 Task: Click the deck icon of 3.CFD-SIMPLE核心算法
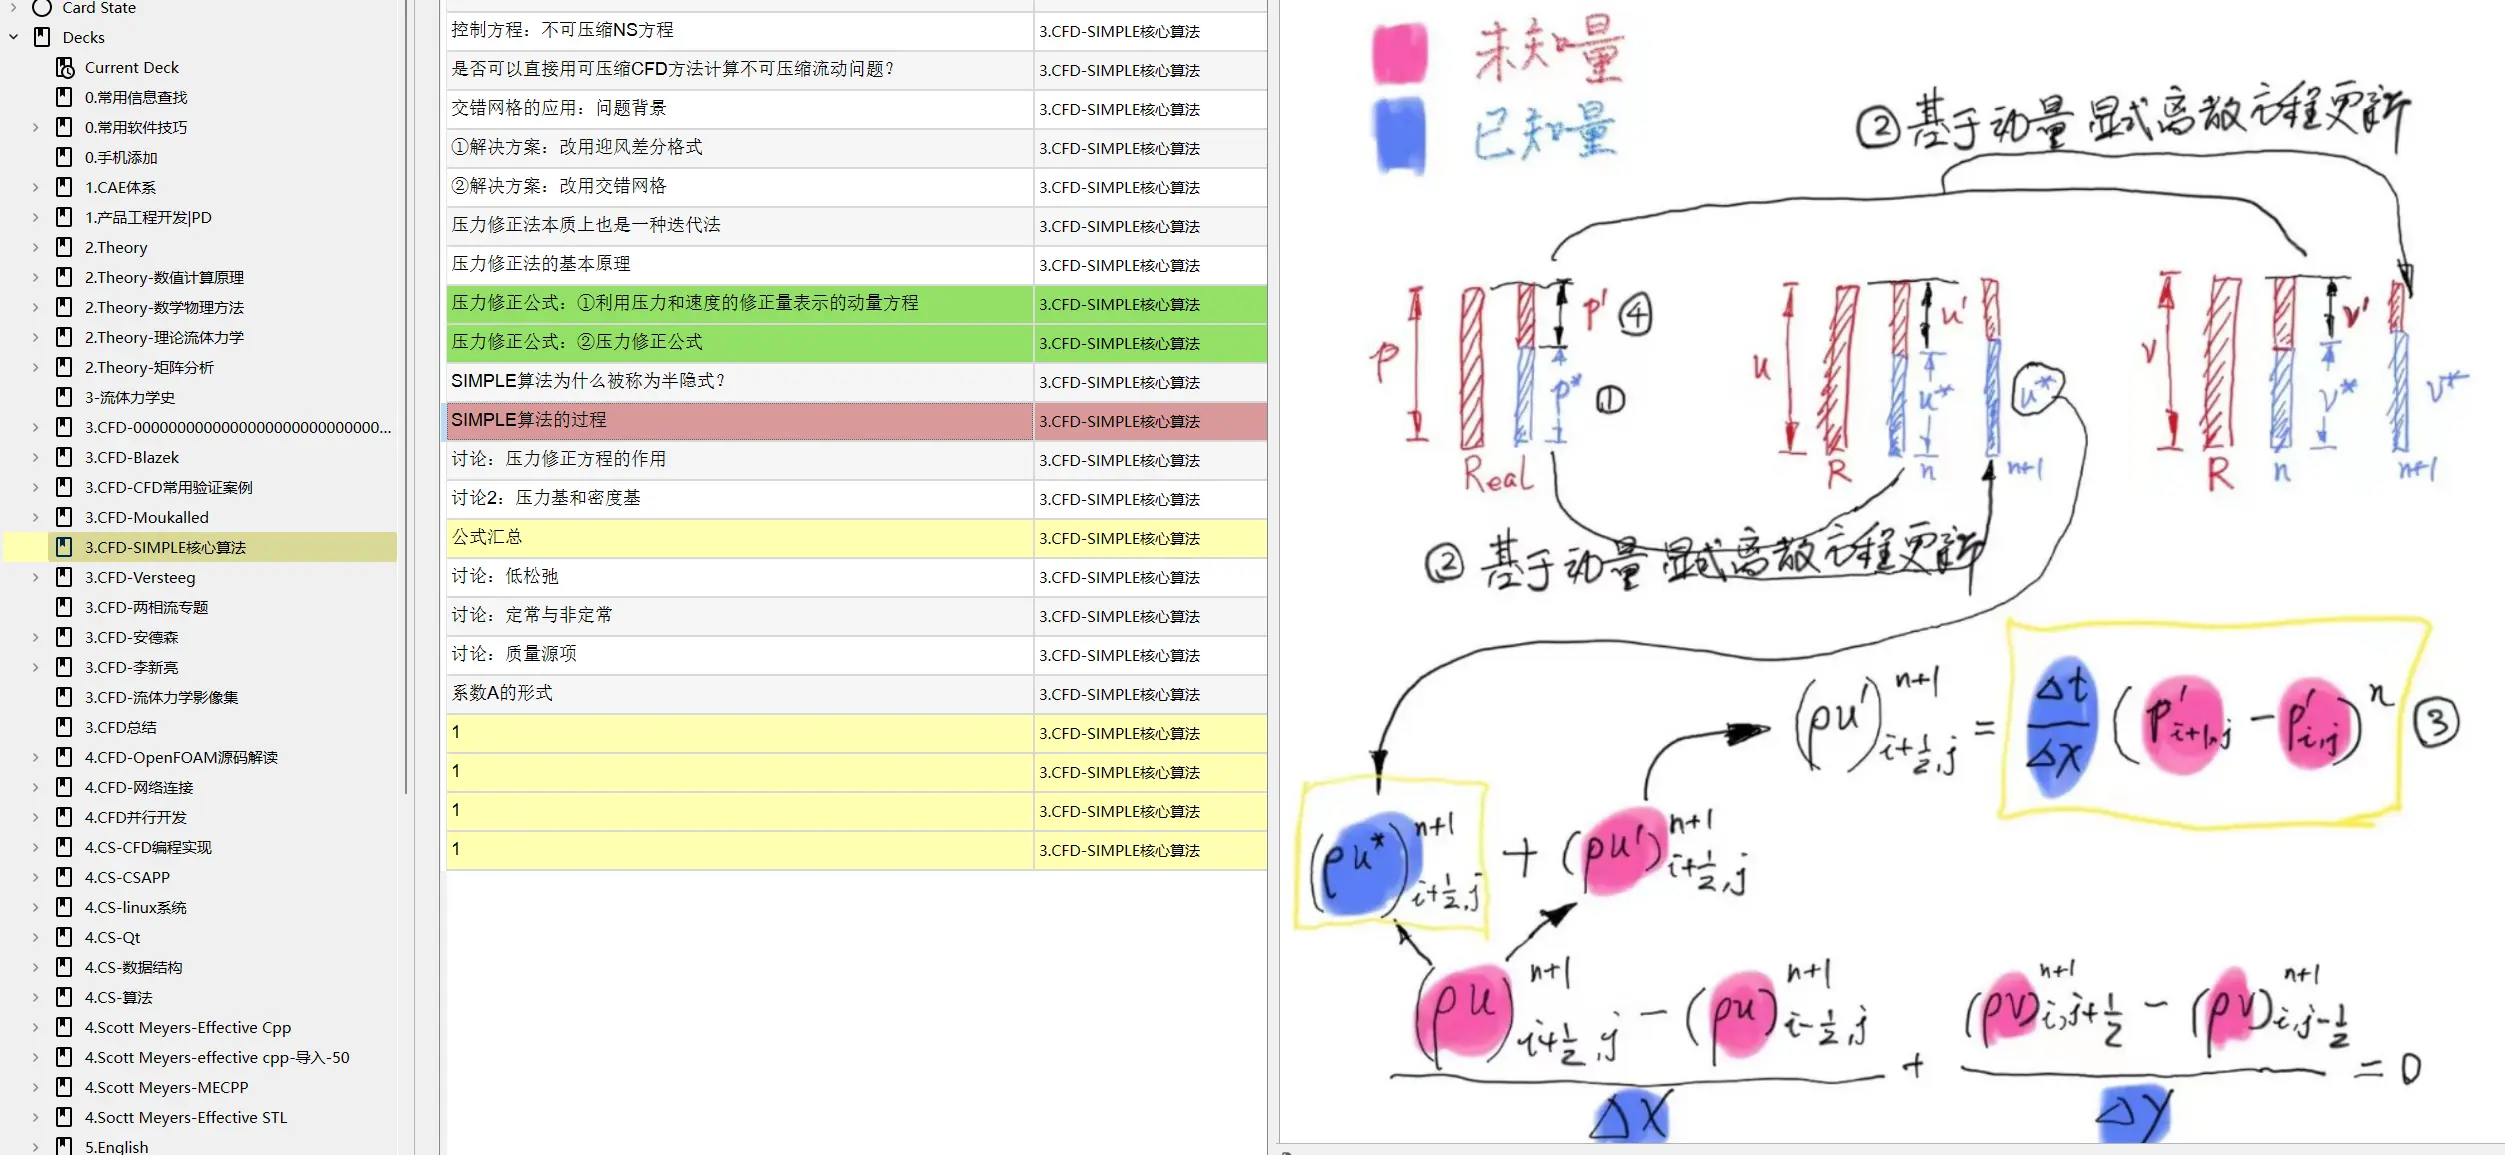pos(64,547)
